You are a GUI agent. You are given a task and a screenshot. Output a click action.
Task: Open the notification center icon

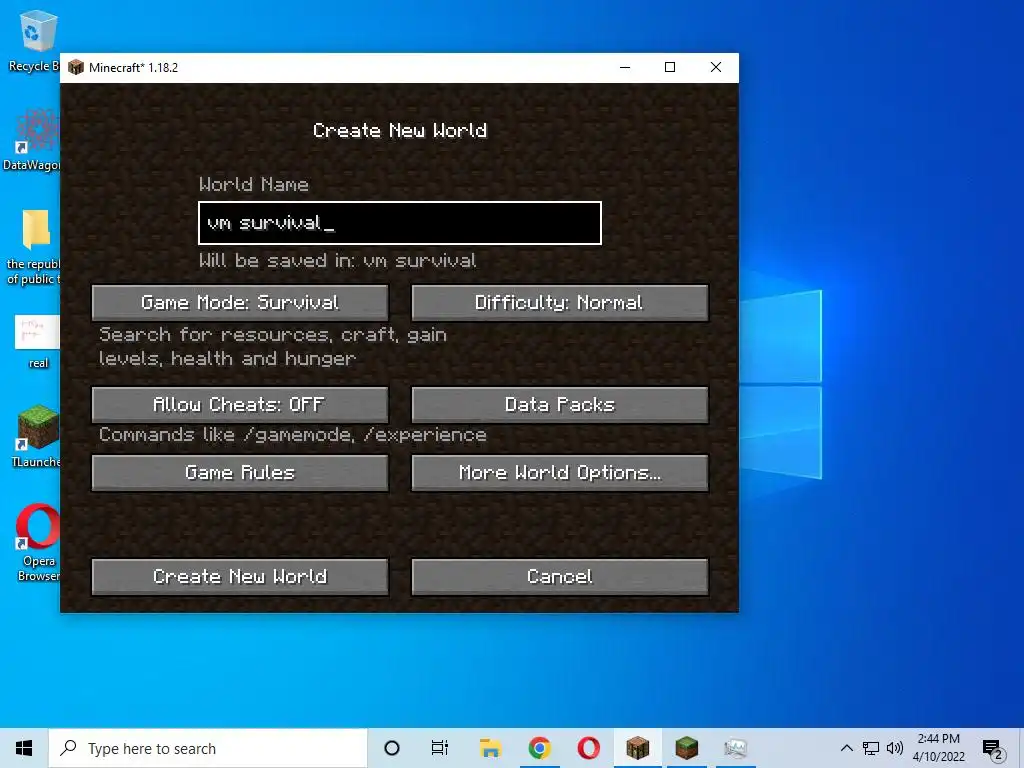pyautogui.click(x=993, y=749)
